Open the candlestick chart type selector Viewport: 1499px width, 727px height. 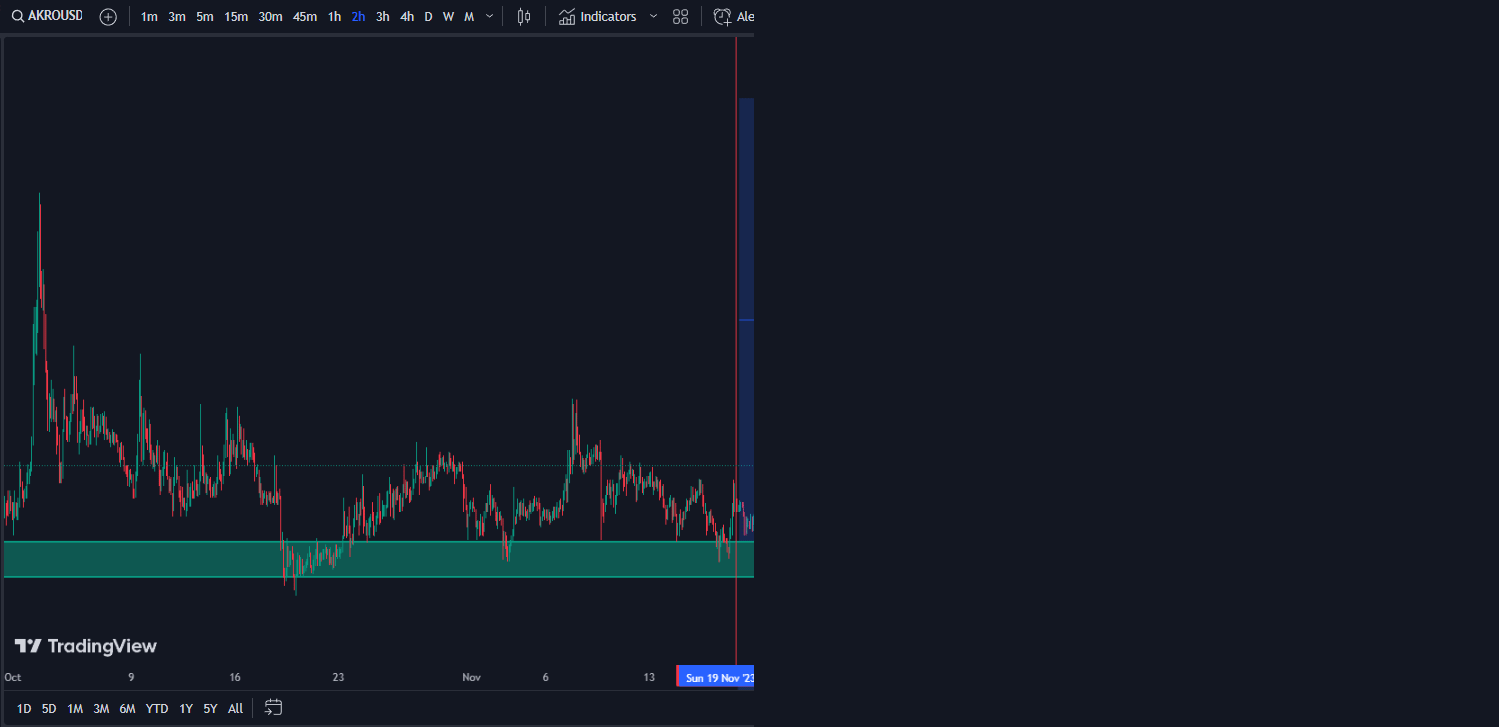tap(523, 17)
